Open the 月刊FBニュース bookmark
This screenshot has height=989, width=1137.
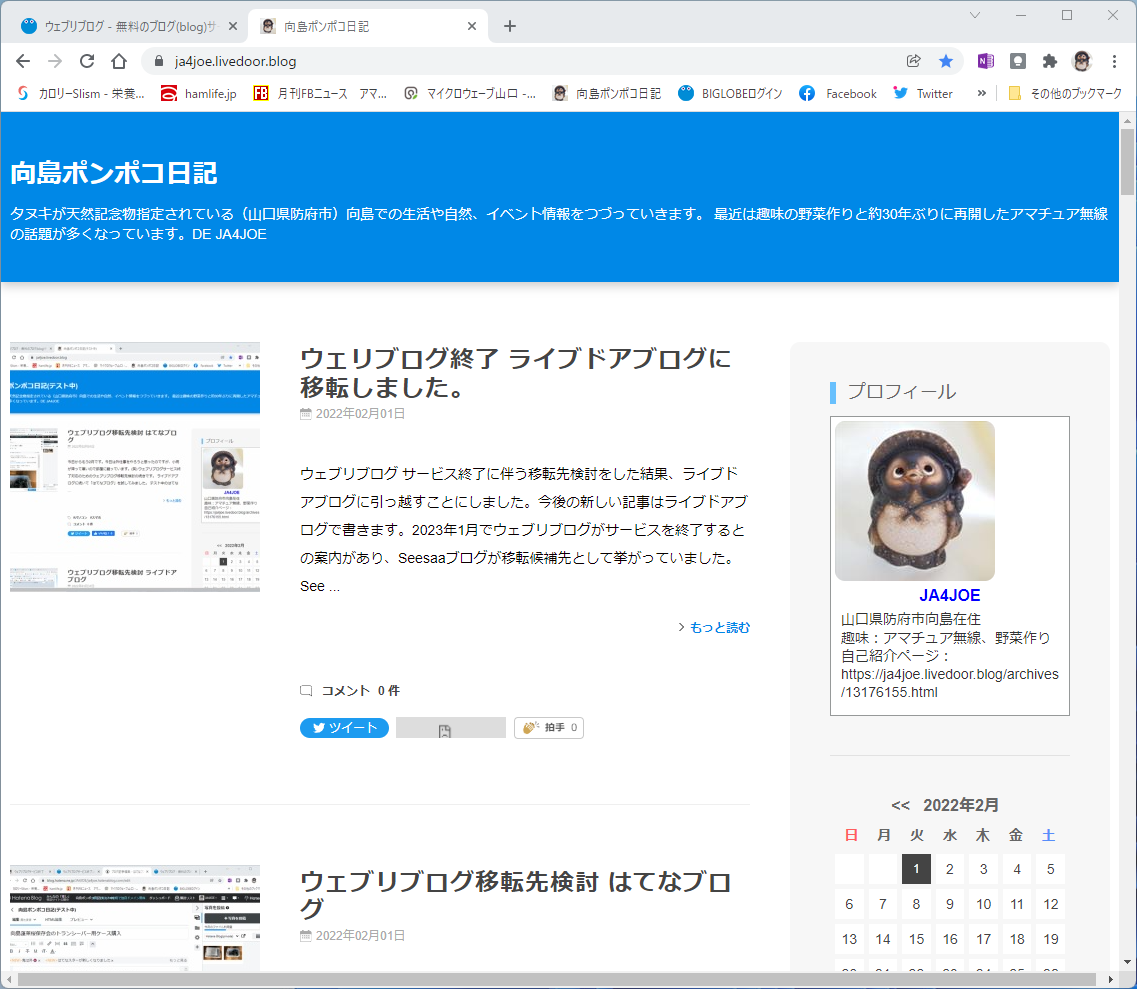click(320, 94)
